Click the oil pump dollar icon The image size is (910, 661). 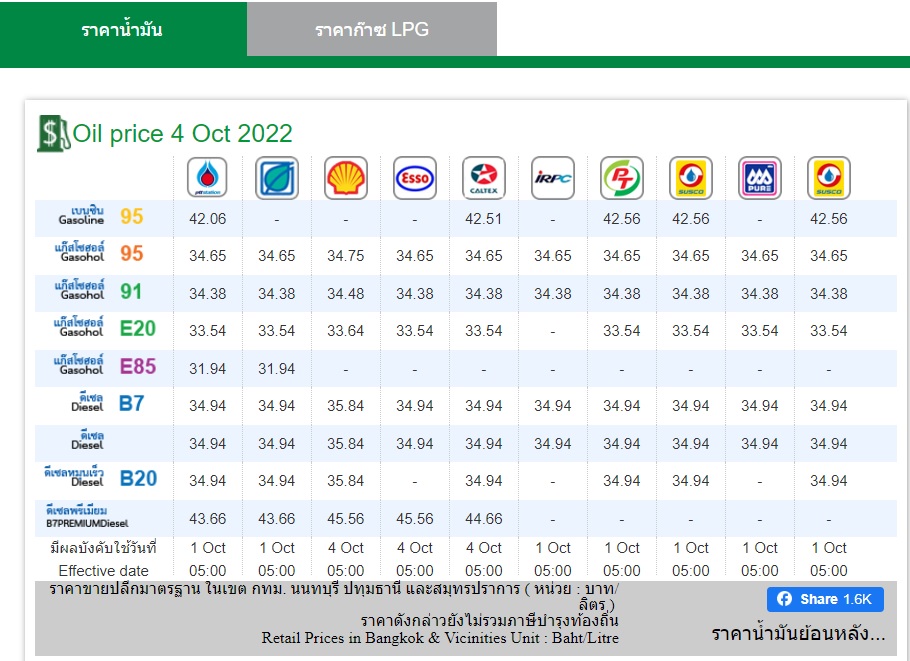53,133
